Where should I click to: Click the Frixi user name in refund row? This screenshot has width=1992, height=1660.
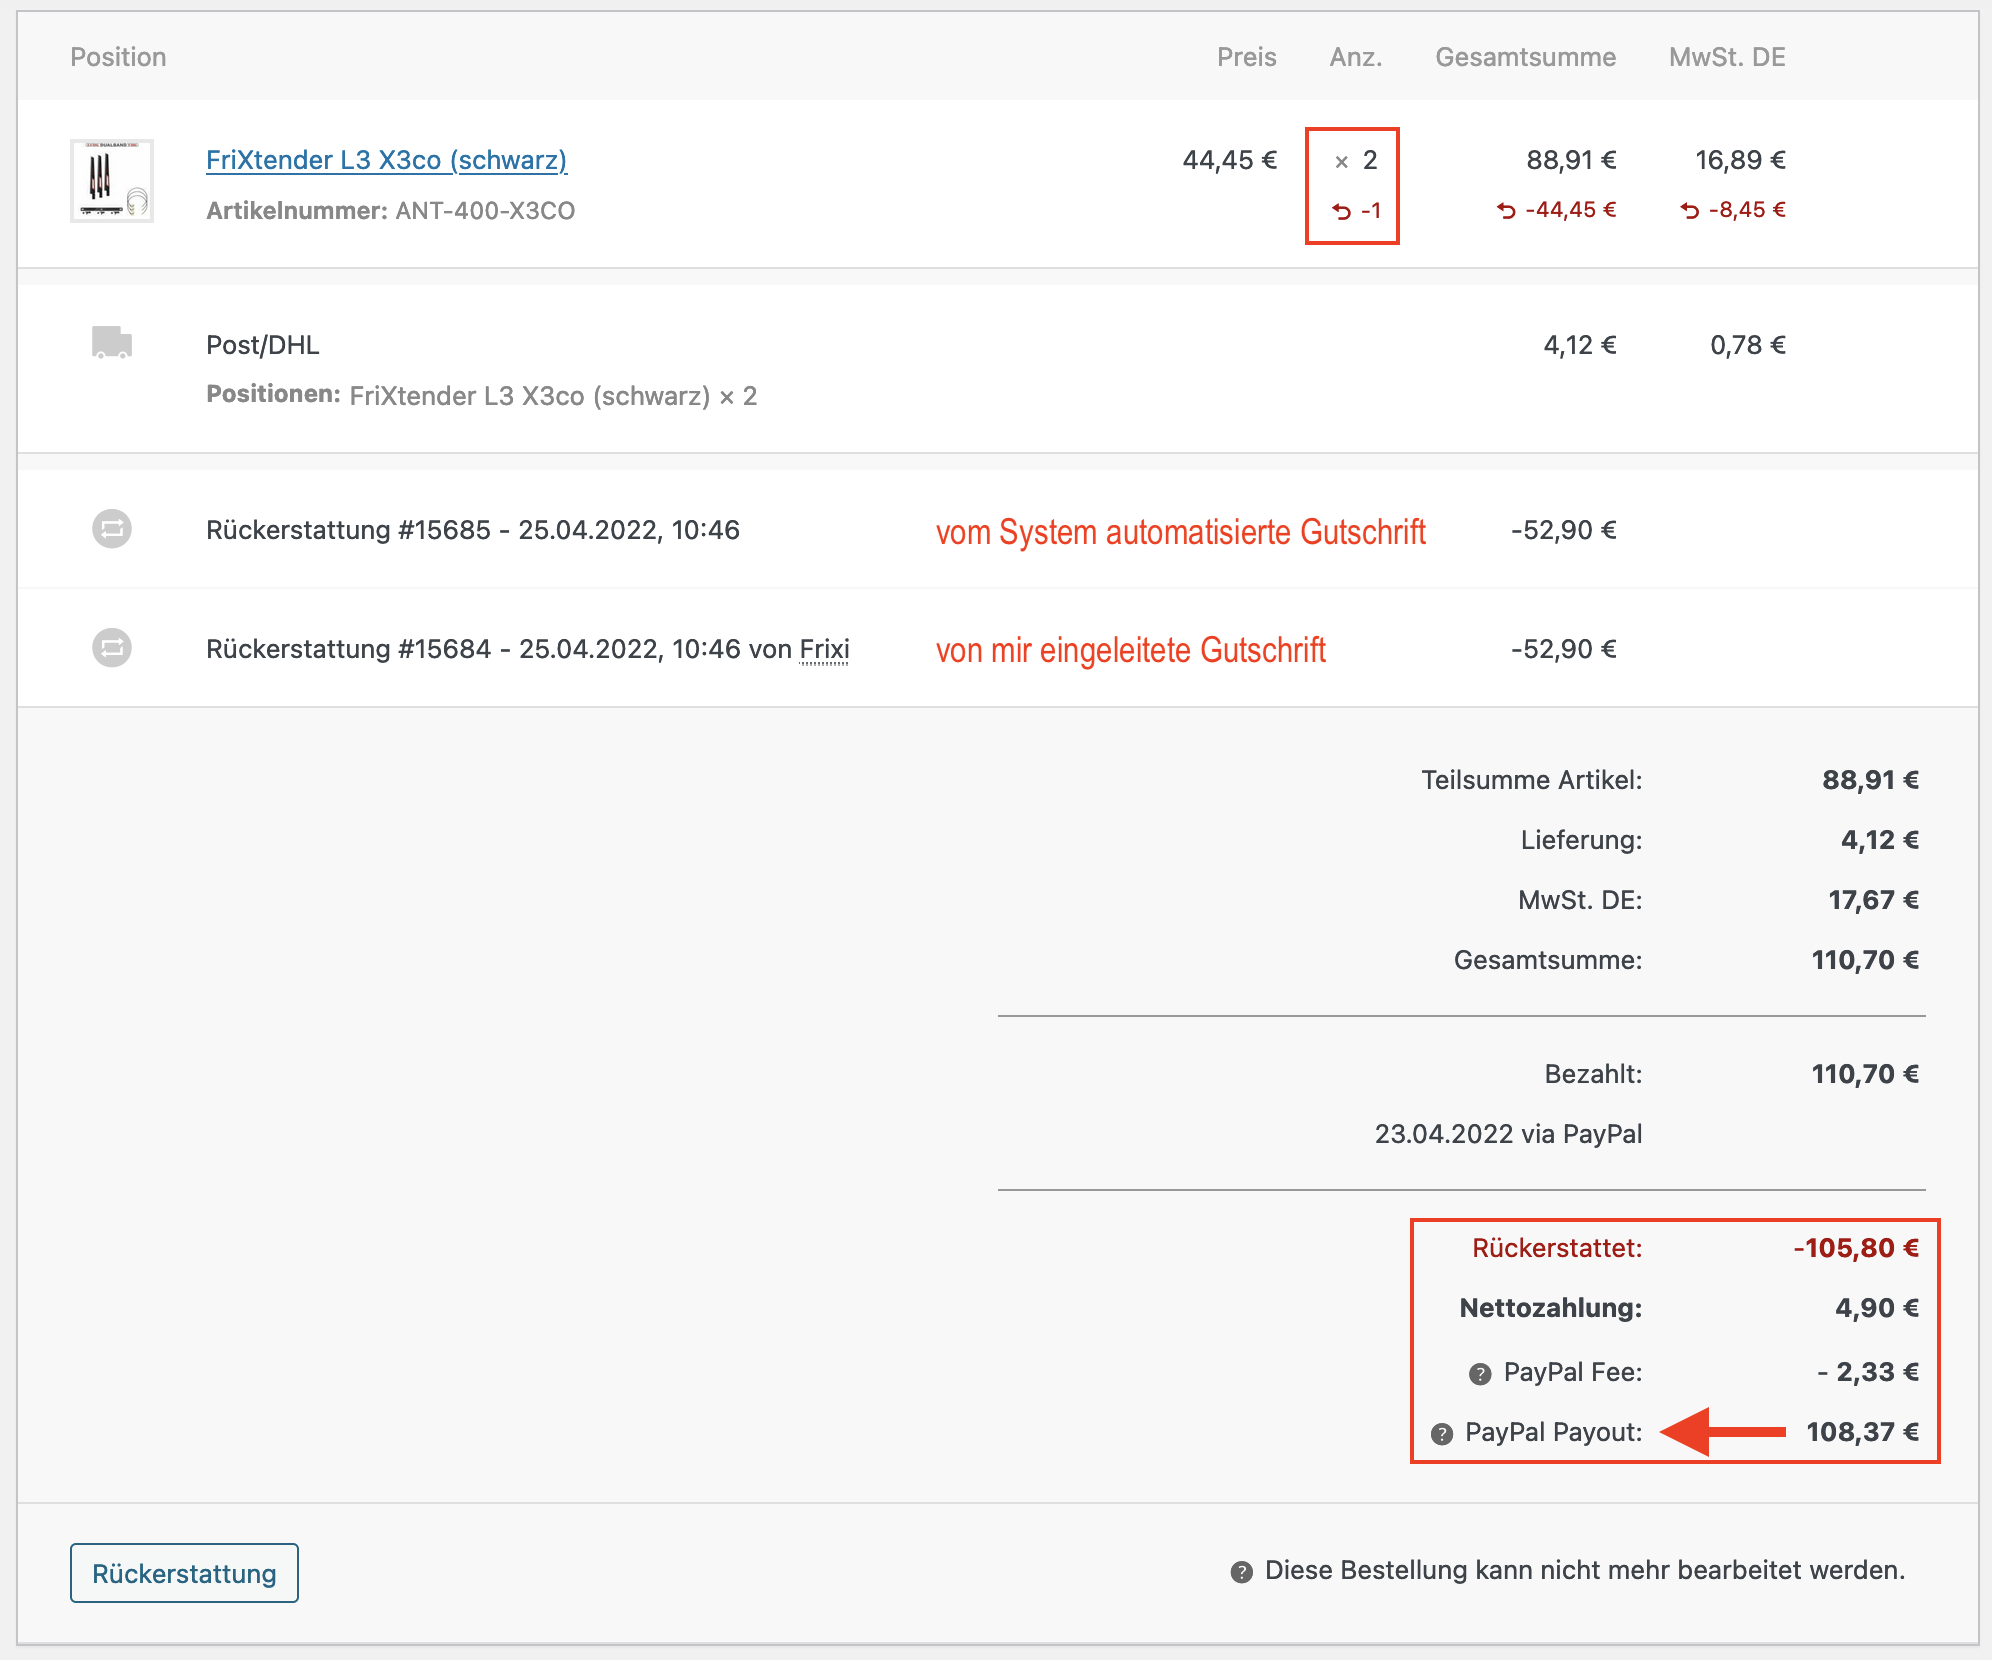tap(824, 649)
